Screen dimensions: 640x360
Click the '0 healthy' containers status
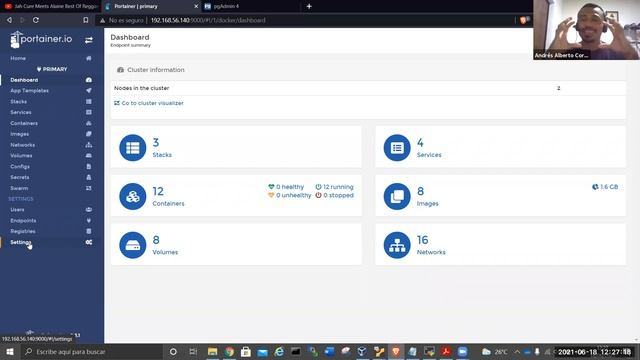pos(286,187)
